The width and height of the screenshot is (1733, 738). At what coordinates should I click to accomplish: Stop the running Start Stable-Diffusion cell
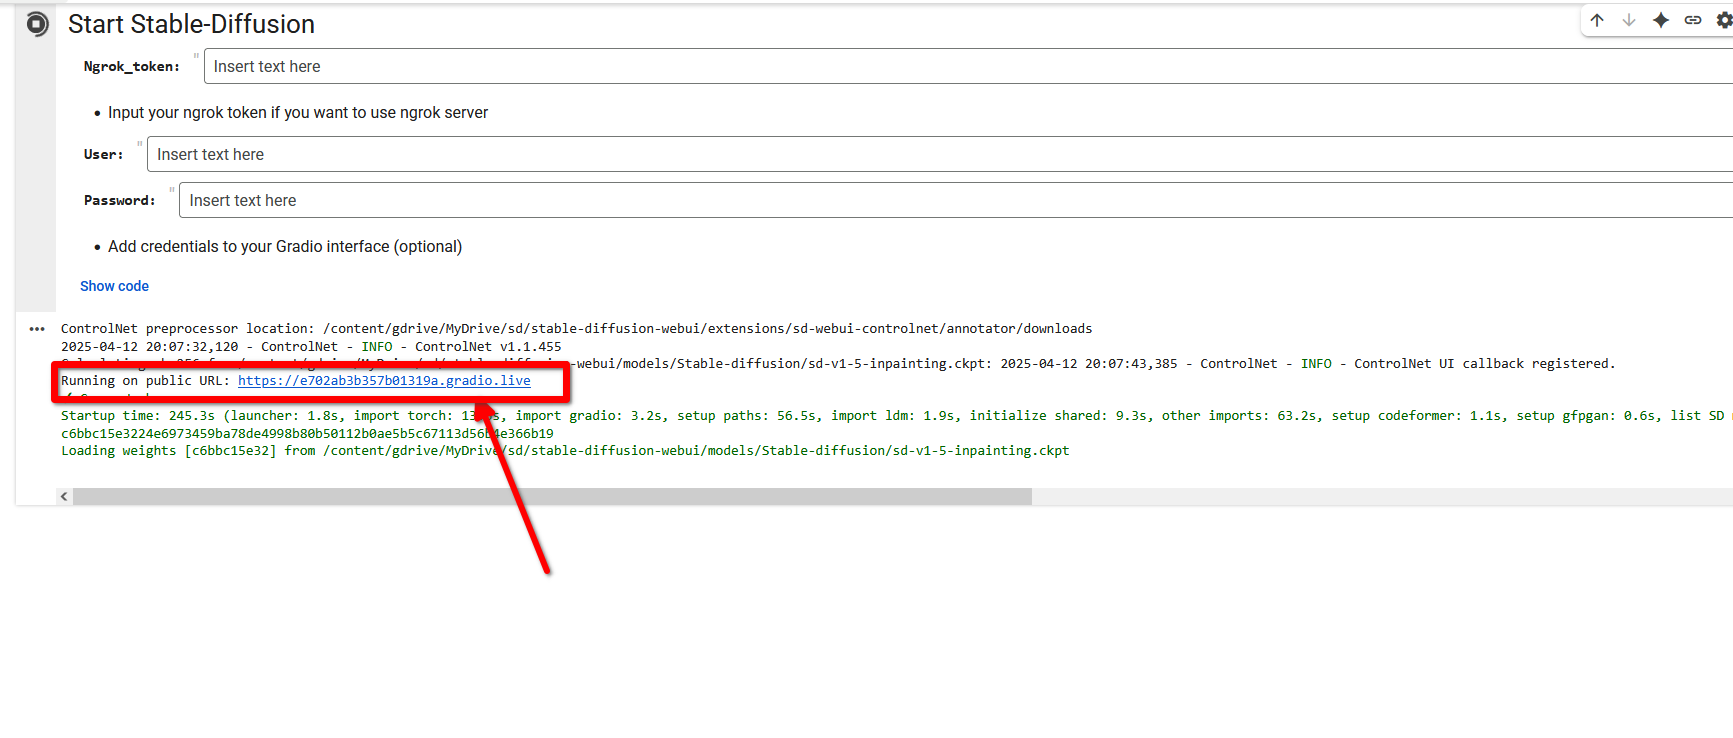click(x=37, y=24)
